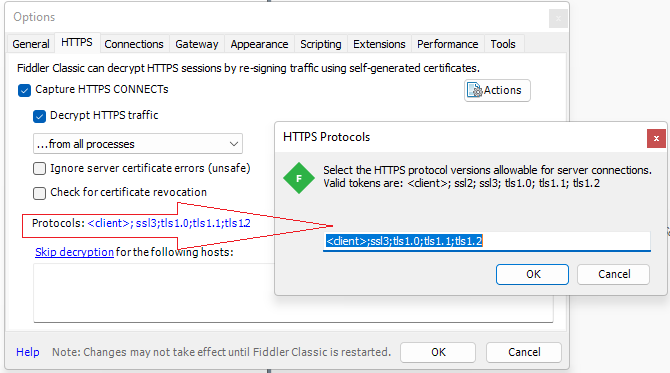
Task: Cancel the HTTPS Protocols dialog
Action: [x=614, y=274]
